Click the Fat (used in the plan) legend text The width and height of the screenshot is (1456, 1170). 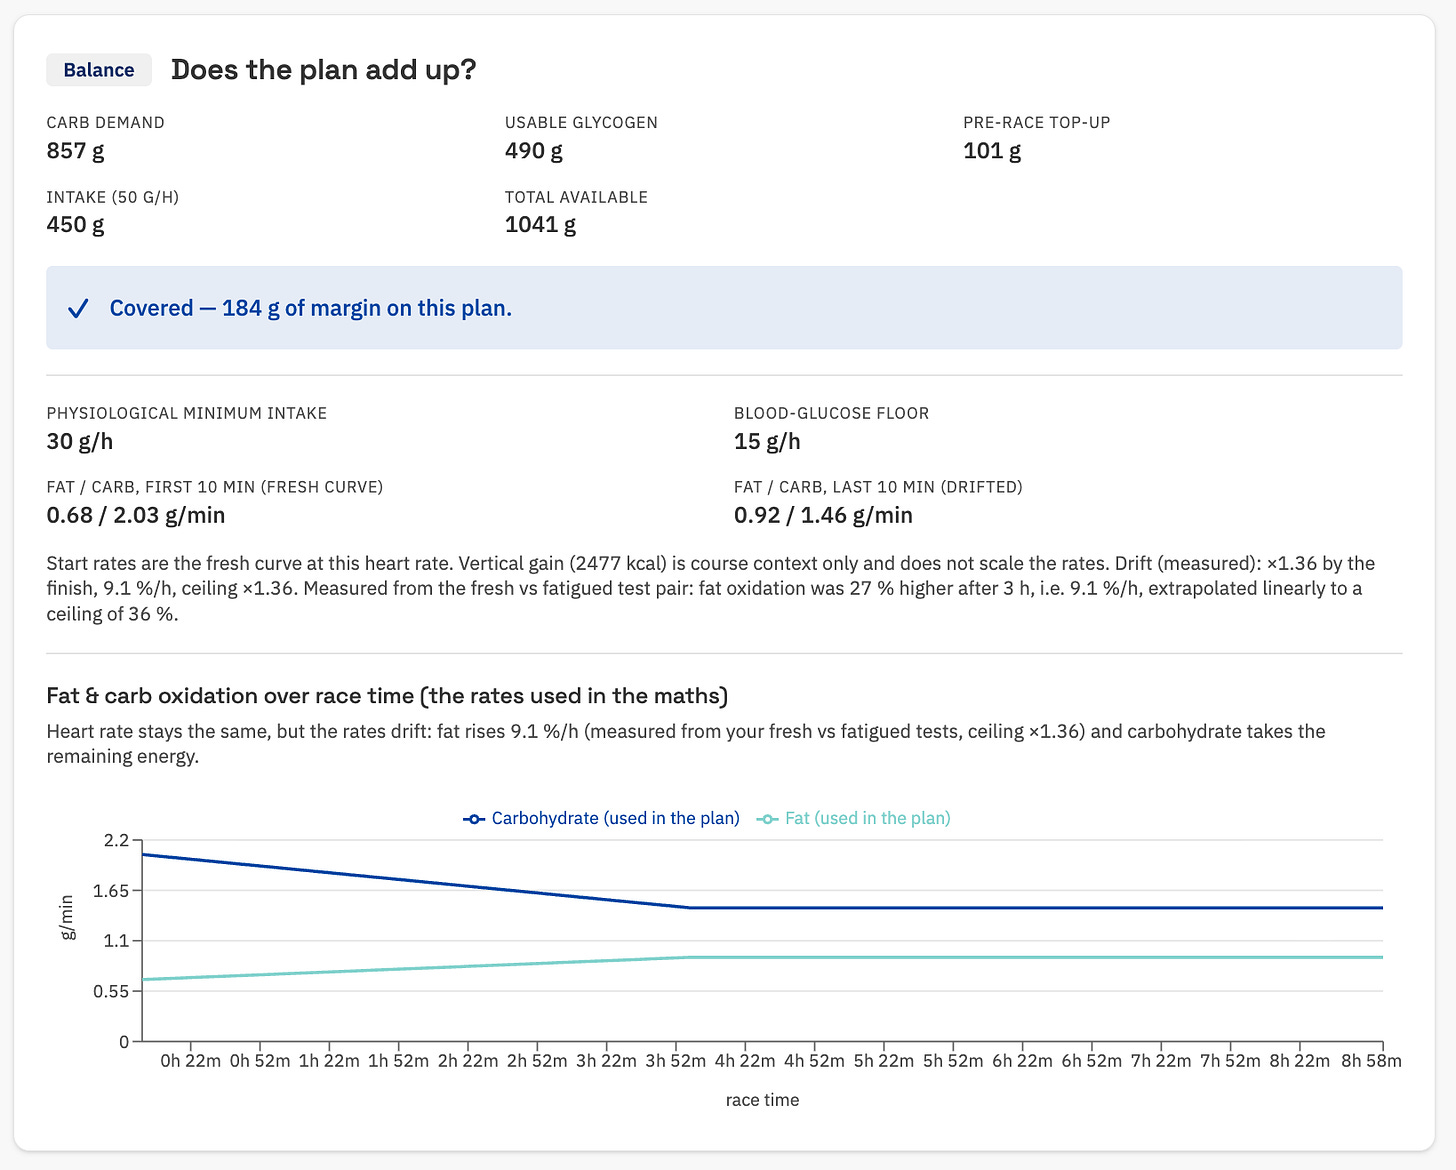pyautogui.click(x=868, y=818)
